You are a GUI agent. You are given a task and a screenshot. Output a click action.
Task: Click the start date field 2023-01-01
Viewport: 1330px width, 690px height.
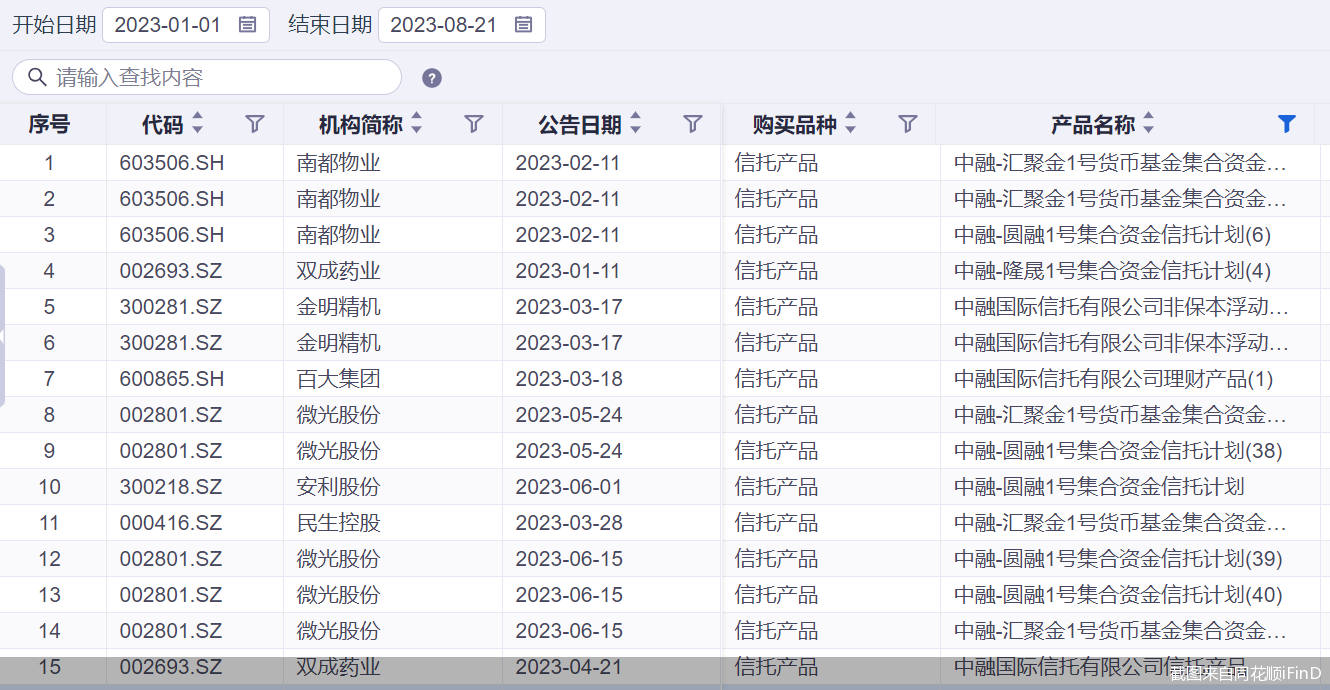pyautogui.click(x=186, y=25)
